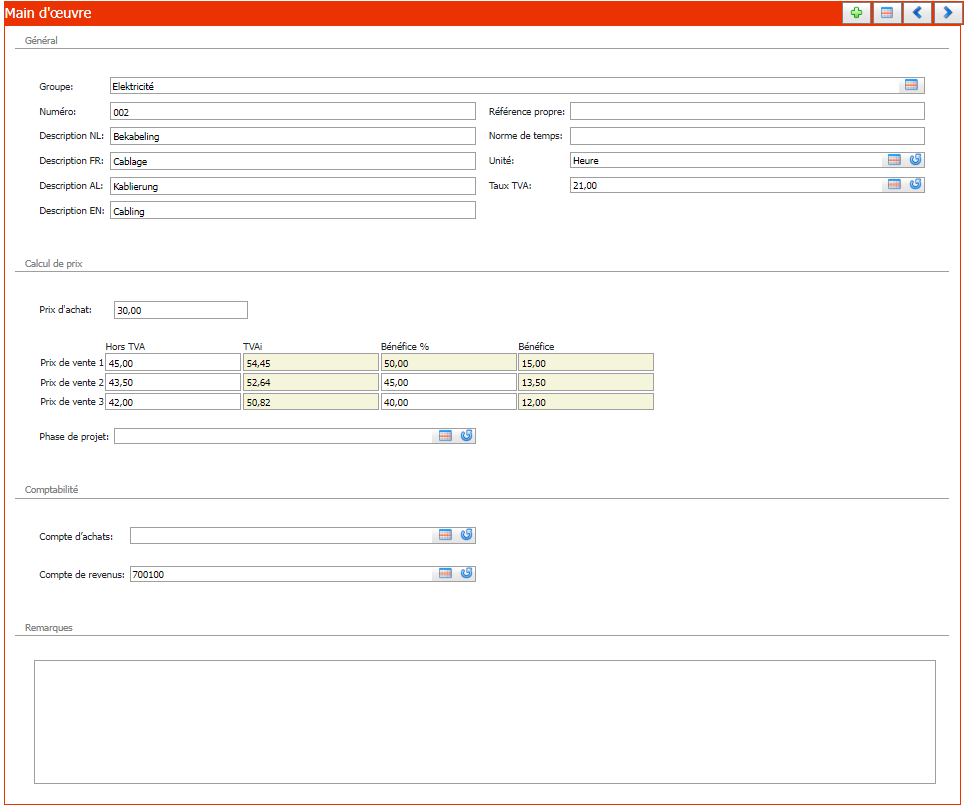Go to next record arrow
Screen dimensions: 970x811
click(x=947, y=13)
